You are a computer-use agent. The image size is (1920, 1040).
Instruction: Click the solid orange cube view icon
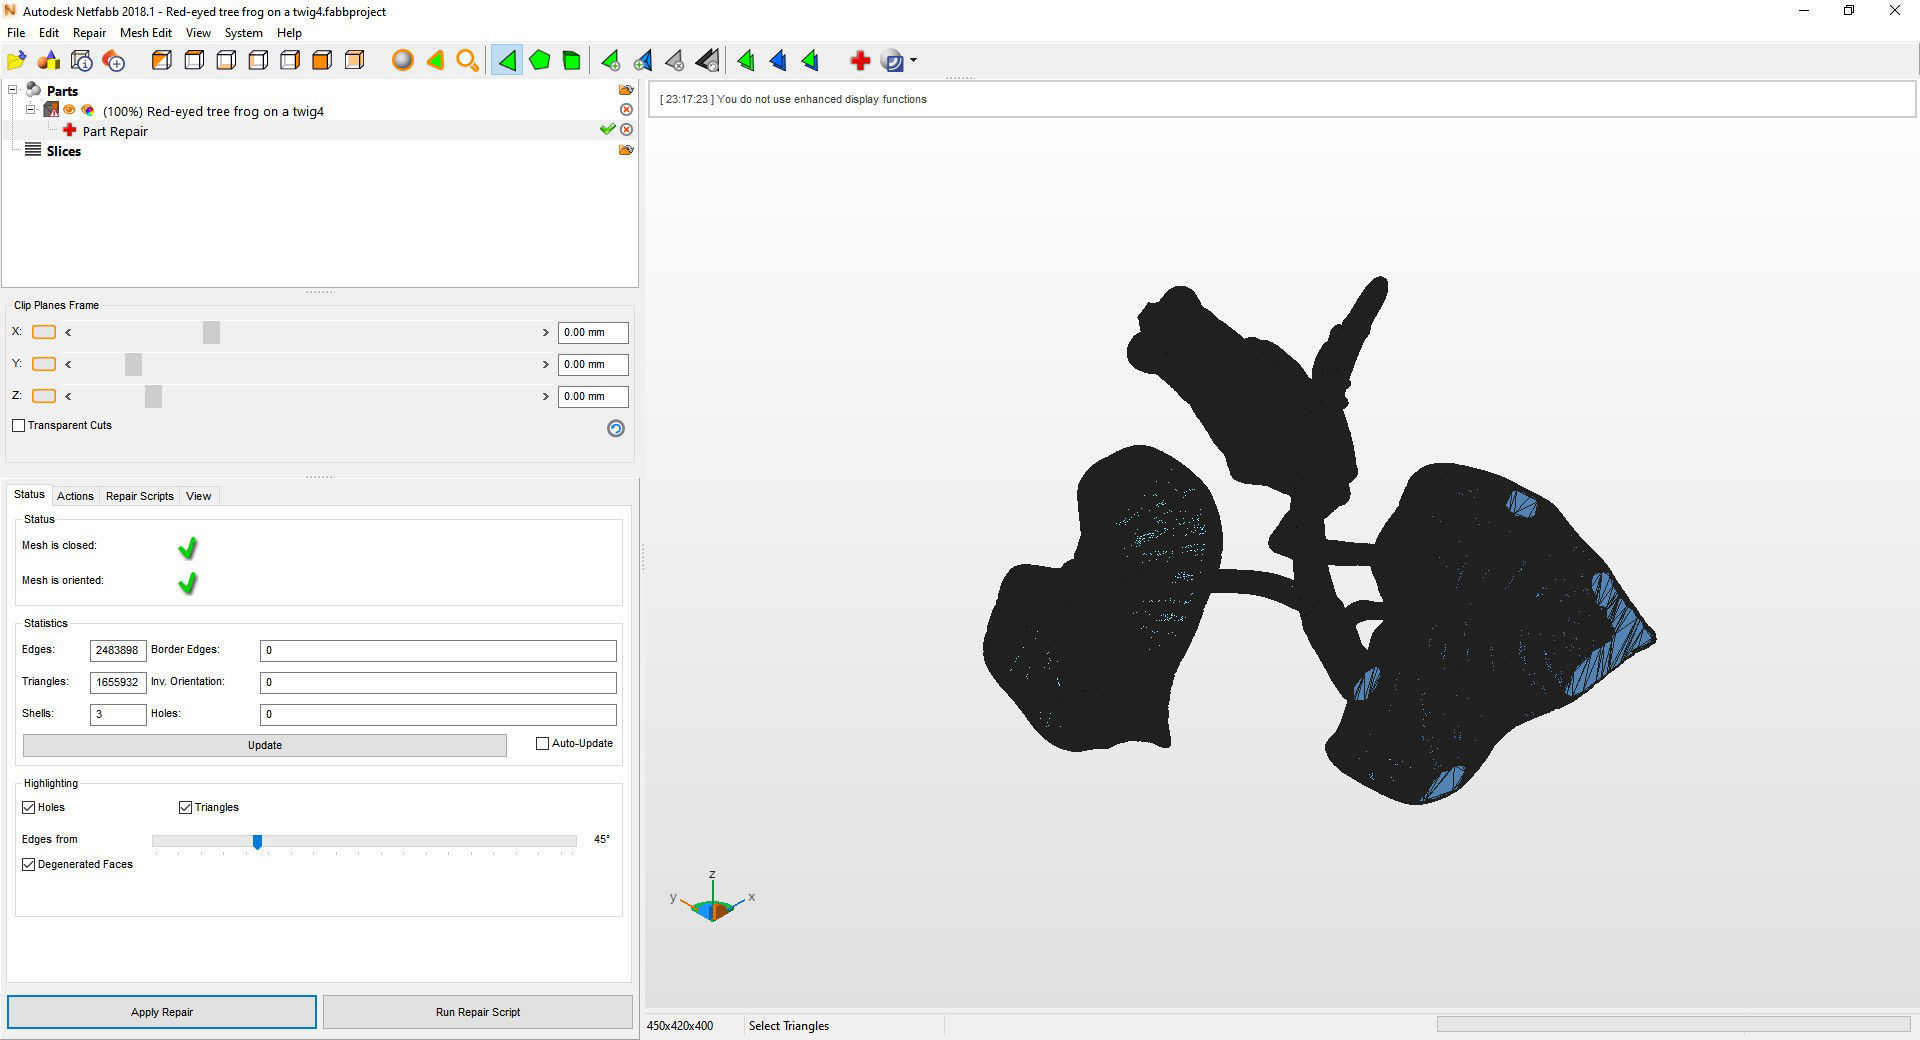(x=322, y=61)
